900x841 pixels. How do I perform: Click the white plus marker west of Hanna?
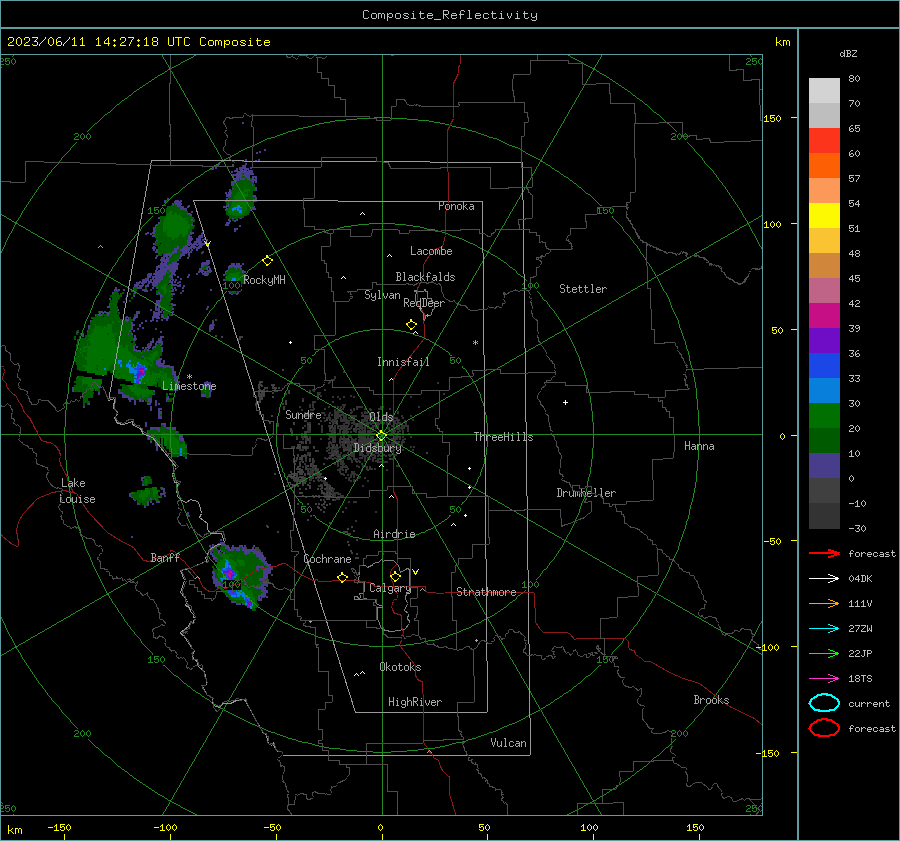click(565, 402)
